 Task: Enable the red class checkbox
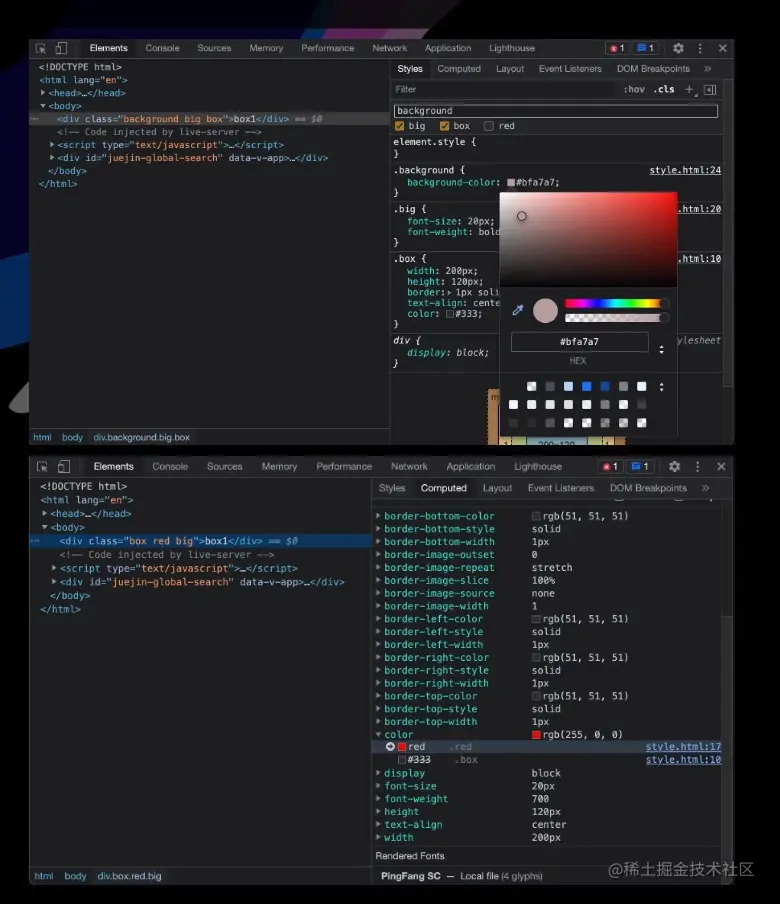coord(489,126)
